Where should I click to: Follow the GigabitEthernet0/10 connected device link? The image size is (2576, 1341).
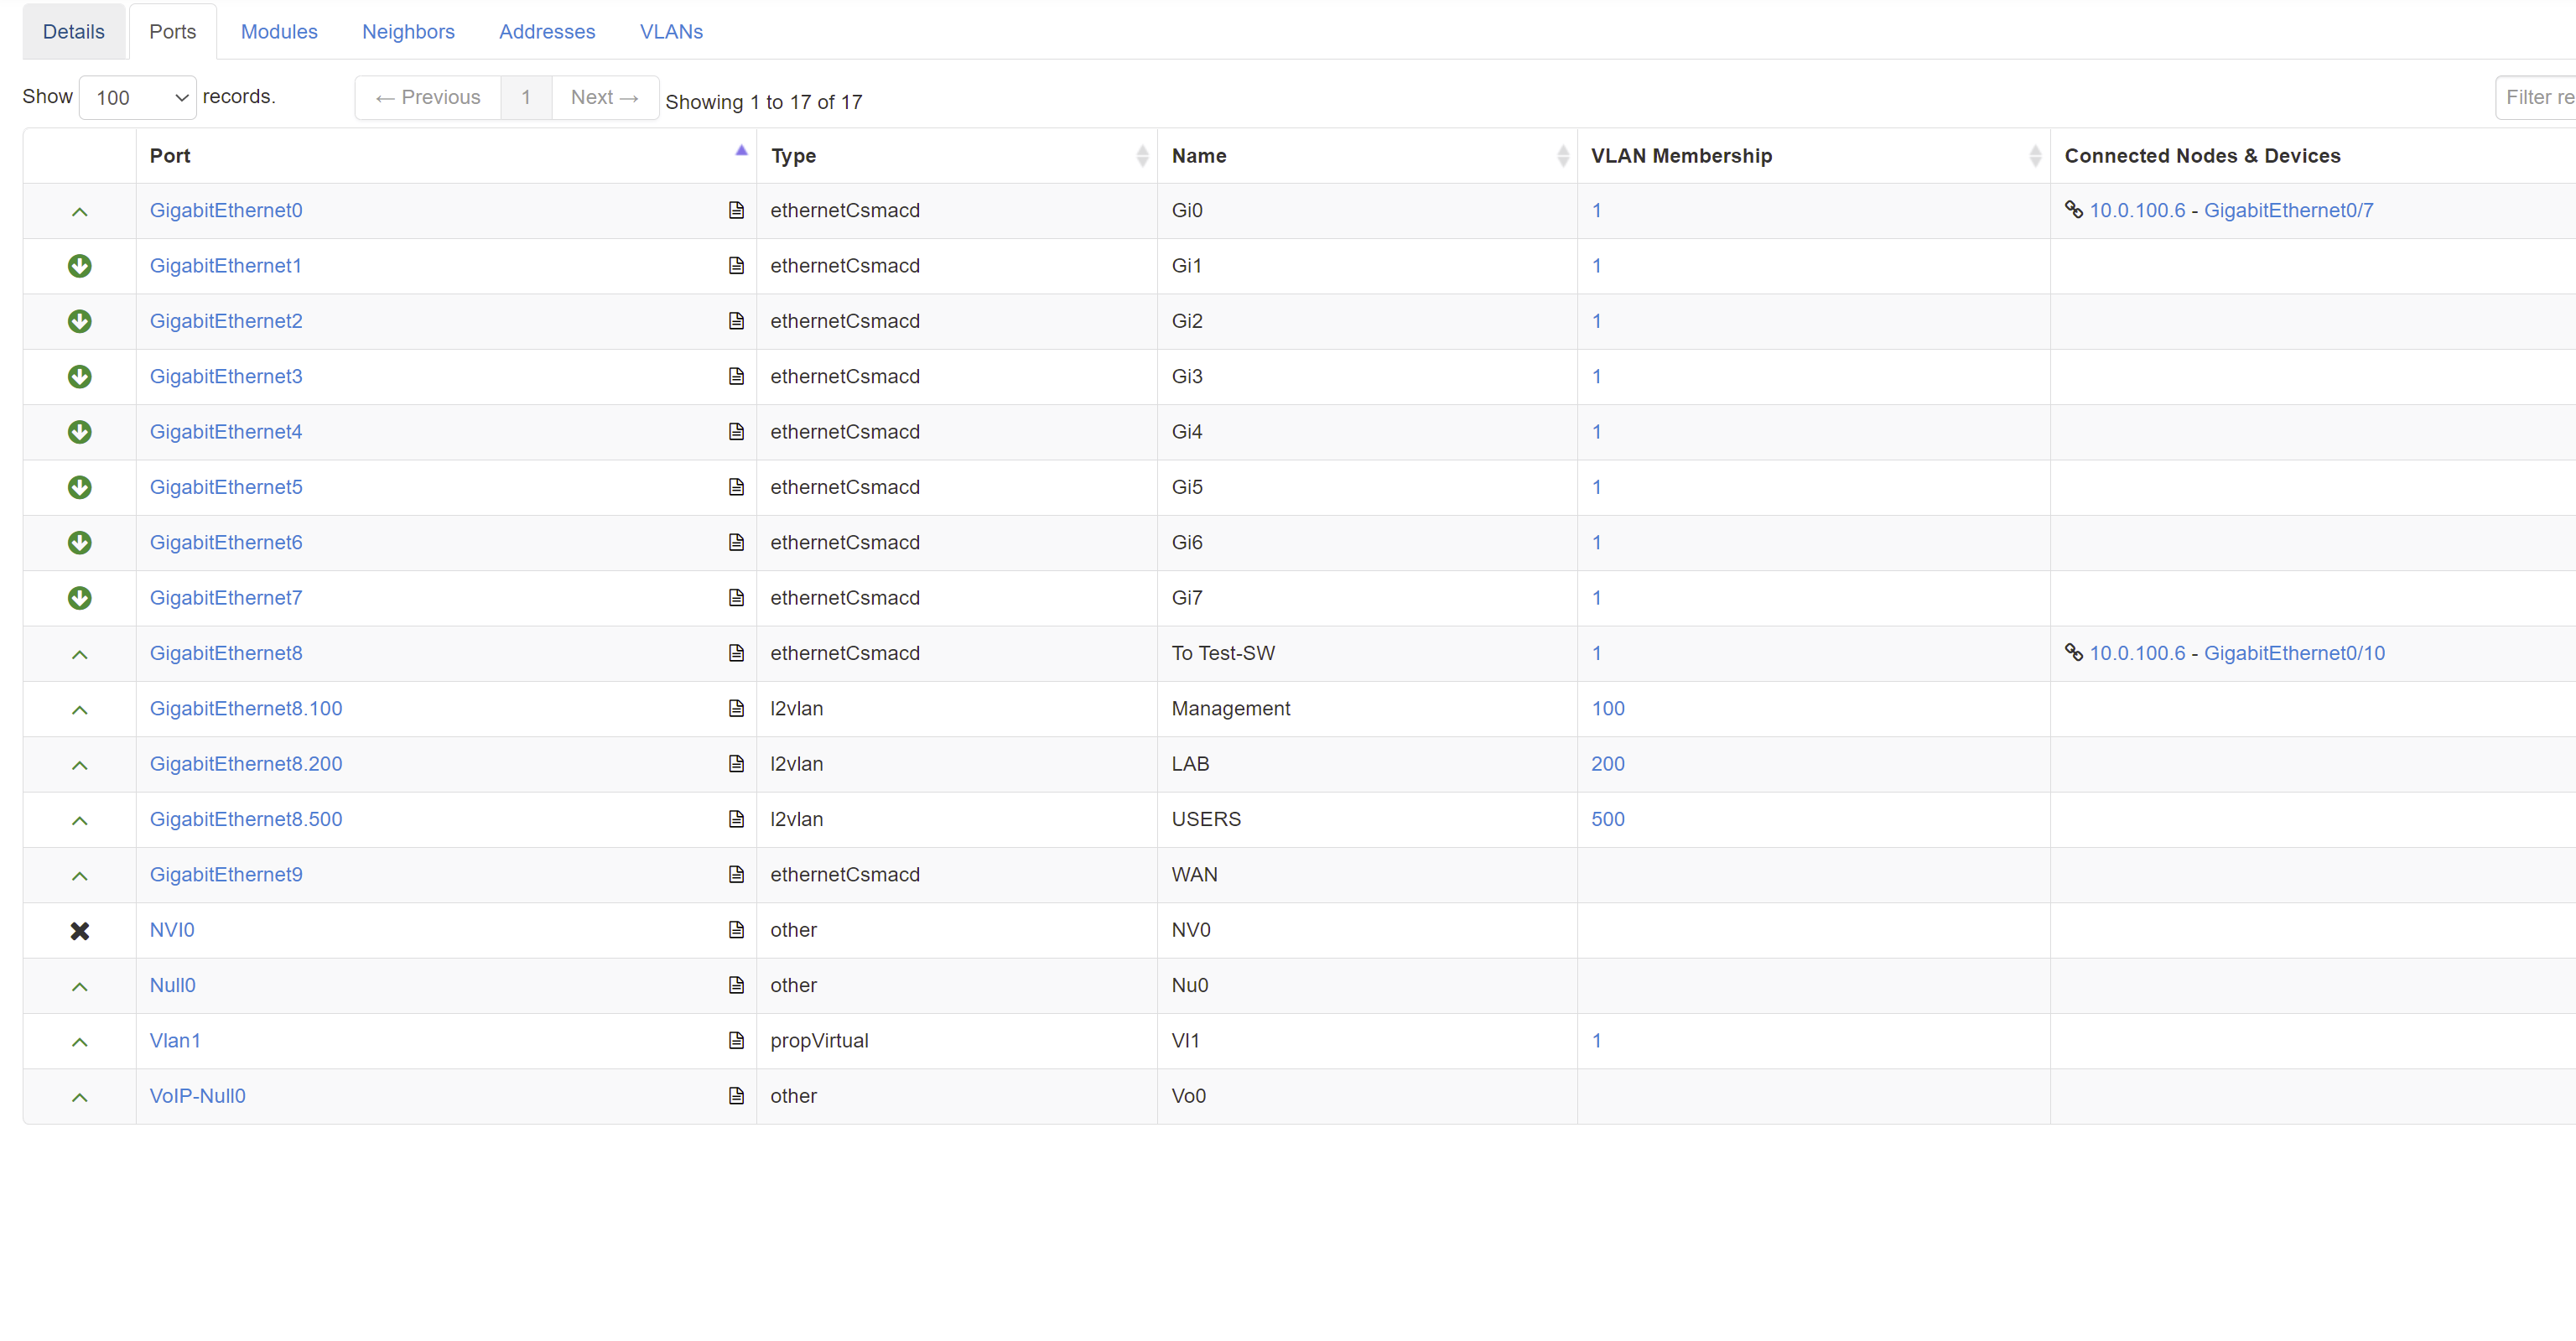2296,653
